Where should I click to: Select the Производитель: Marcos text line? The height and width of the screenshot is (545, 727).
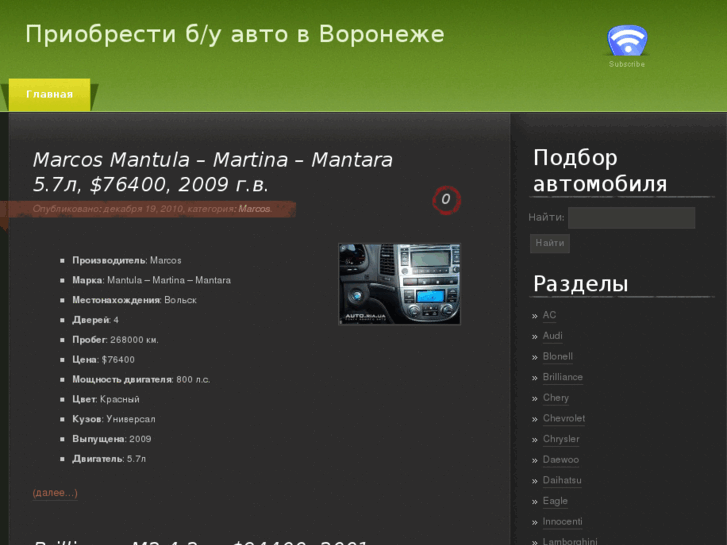coord(127,261)
